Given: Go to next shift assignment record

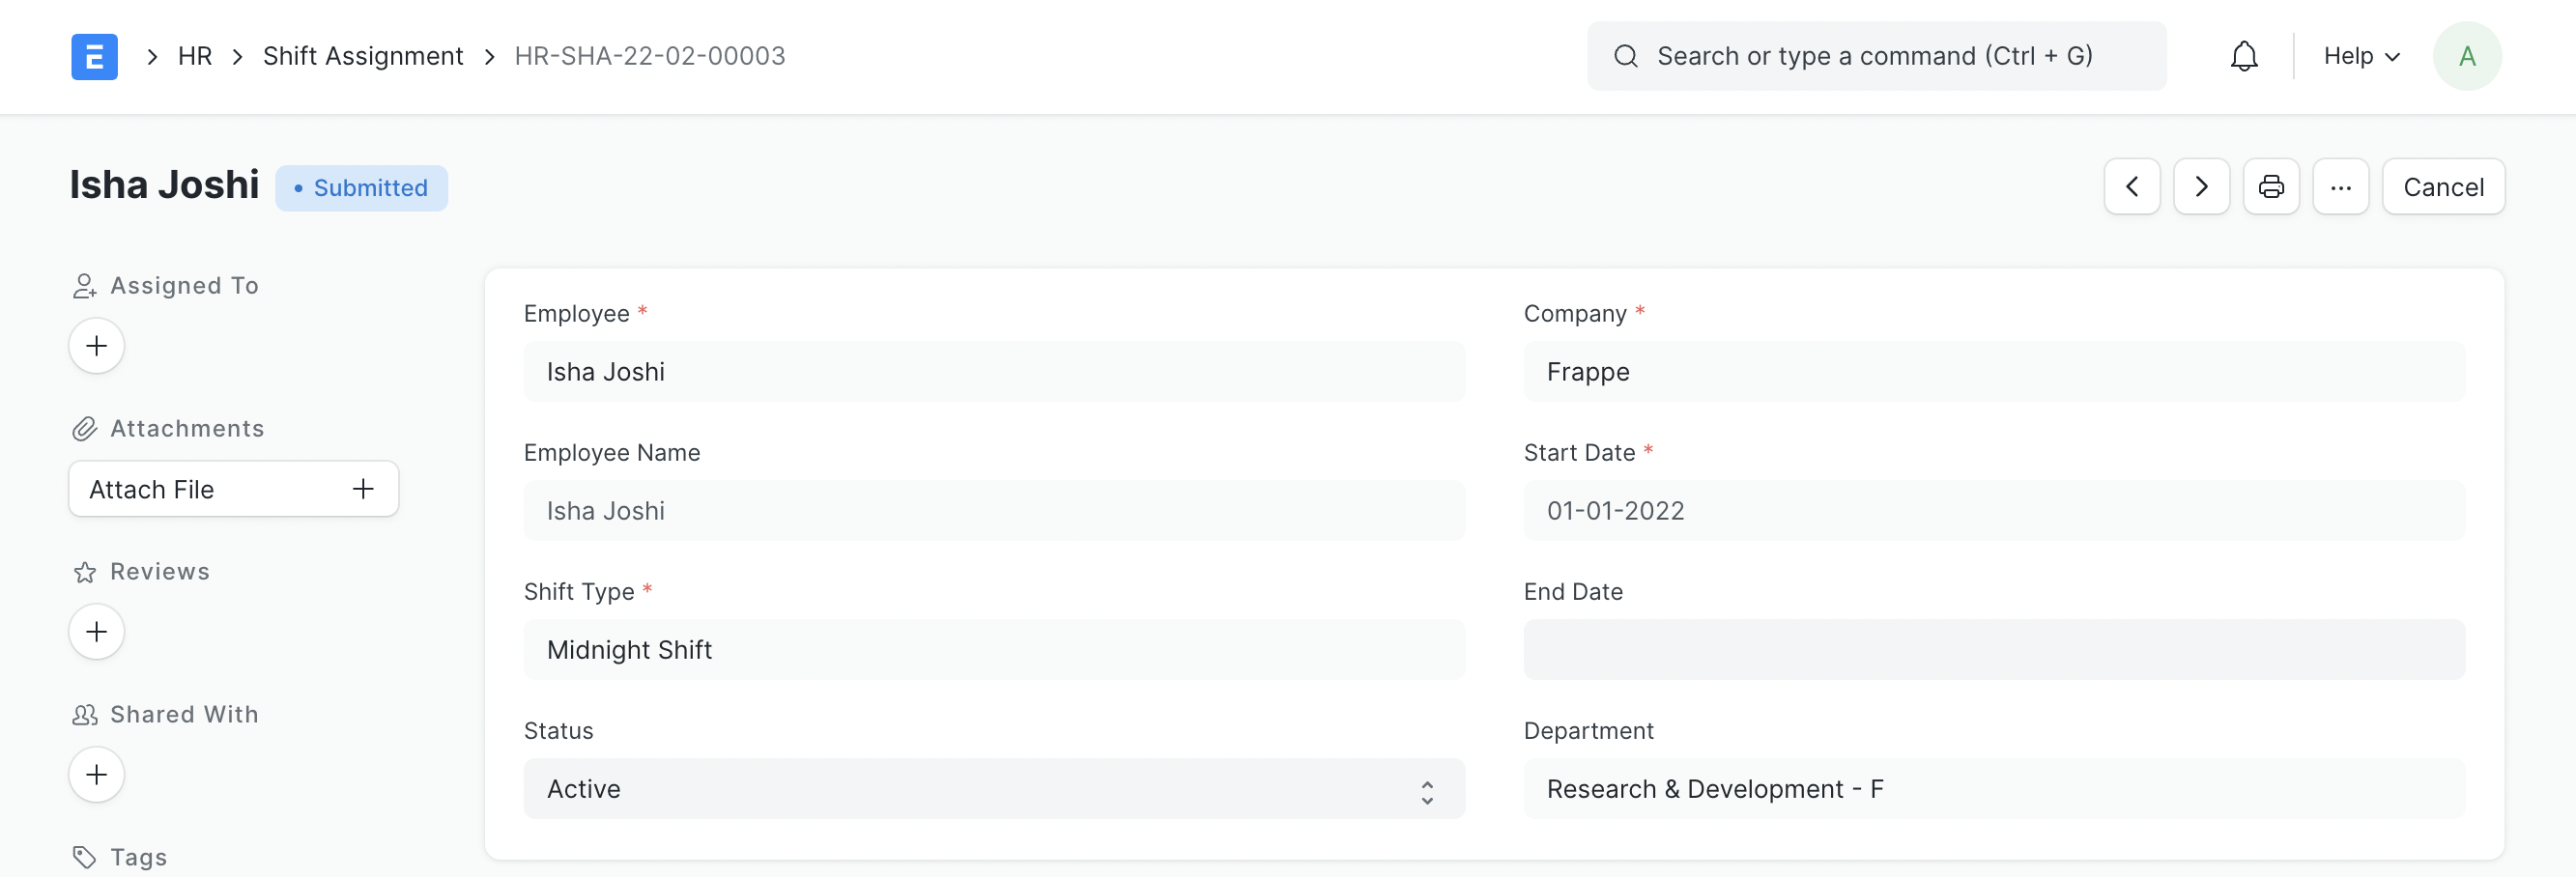Looking at the screenshot, I should point(2200,187).
